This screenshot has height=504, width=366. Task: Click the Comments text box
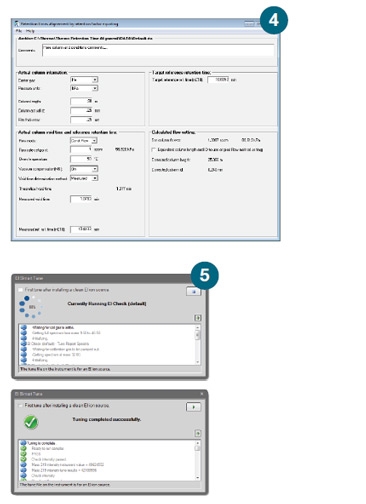158,51
